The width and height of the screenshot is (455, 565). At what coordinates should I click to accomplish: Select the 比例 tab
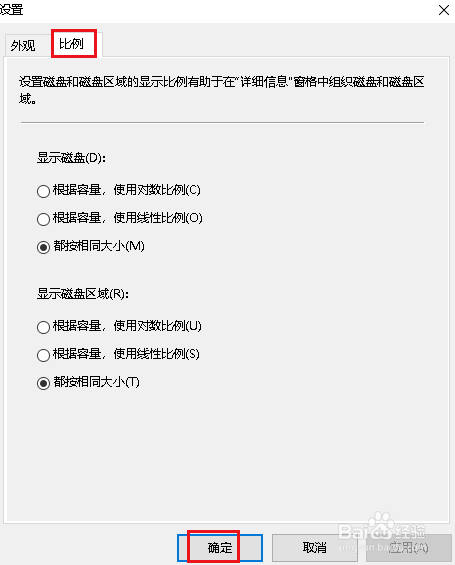click(72, 44)
